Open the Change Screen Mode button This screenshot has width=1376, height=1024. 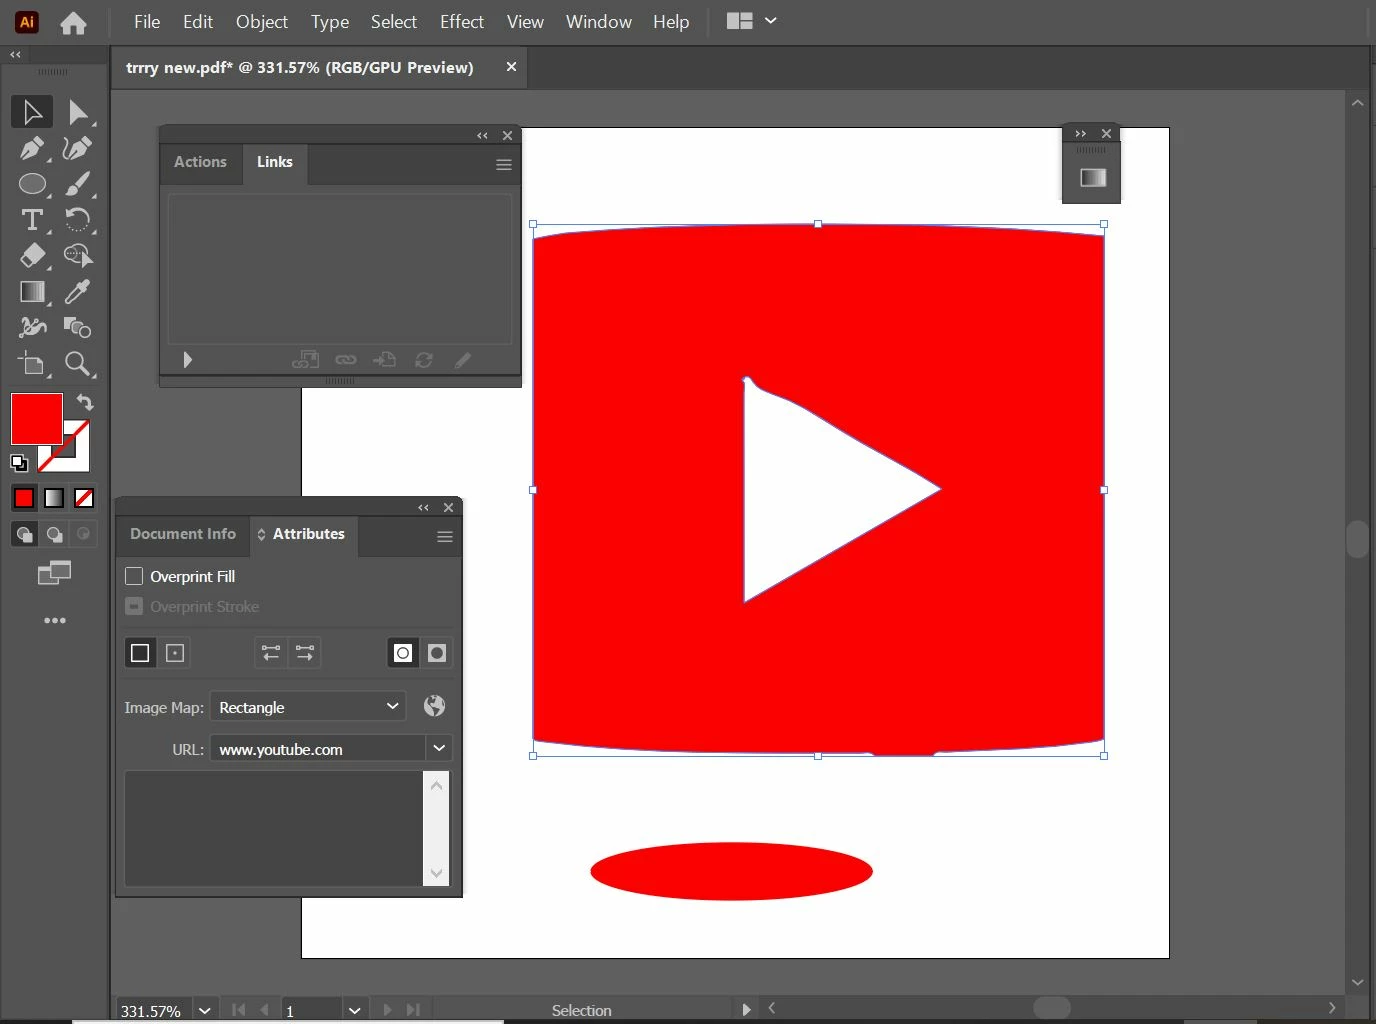54,573
